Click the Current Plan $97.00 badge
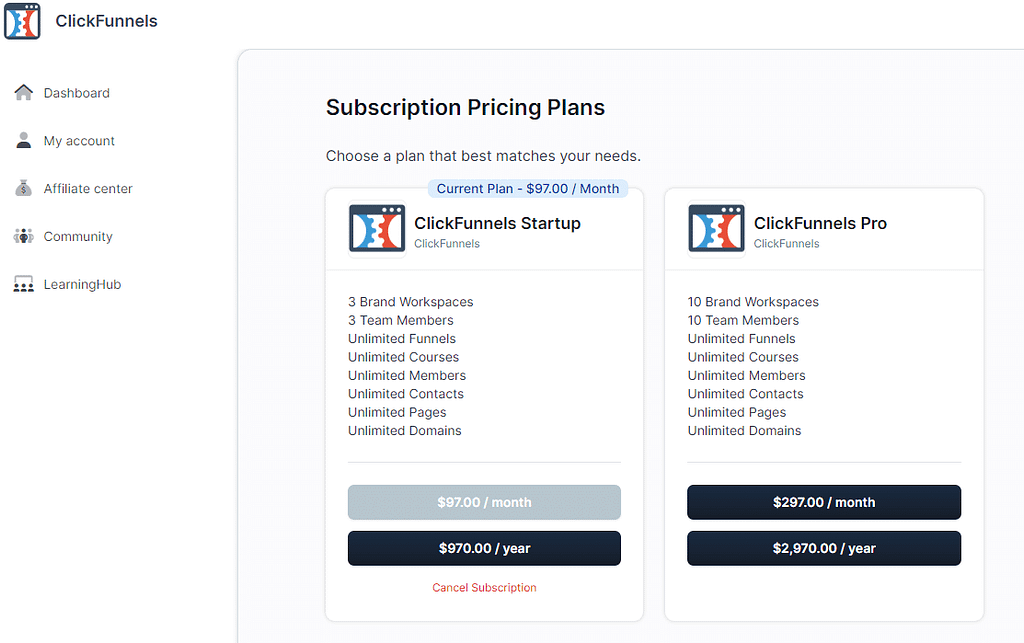1024x643 pixels. (x=528, y=189)
